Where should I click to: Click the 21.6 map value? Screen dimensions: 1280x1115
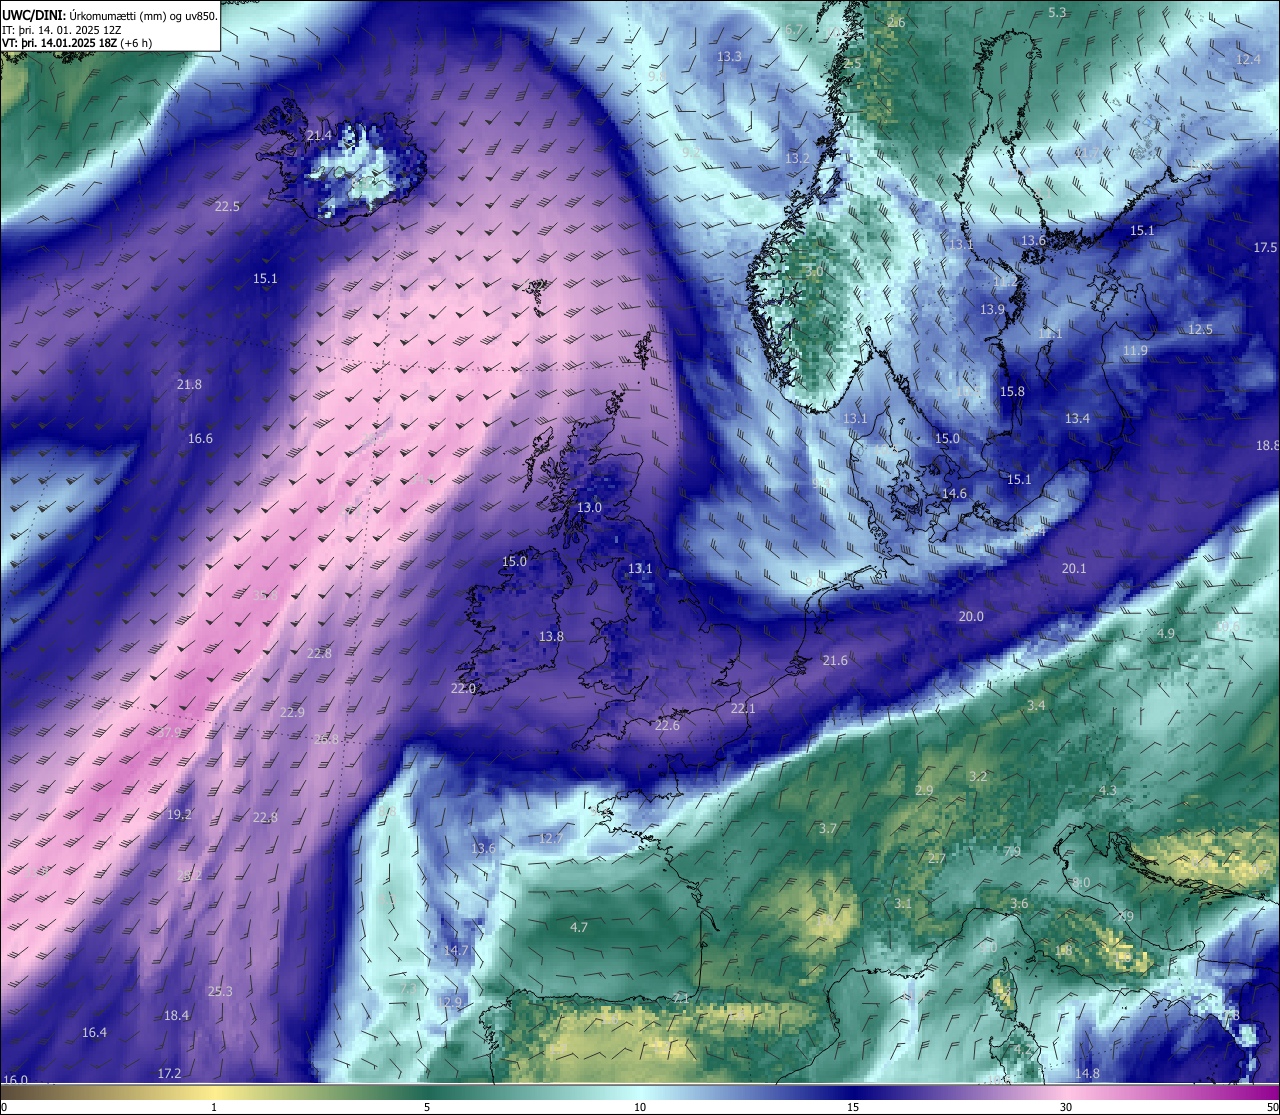(x=835, y=660)
